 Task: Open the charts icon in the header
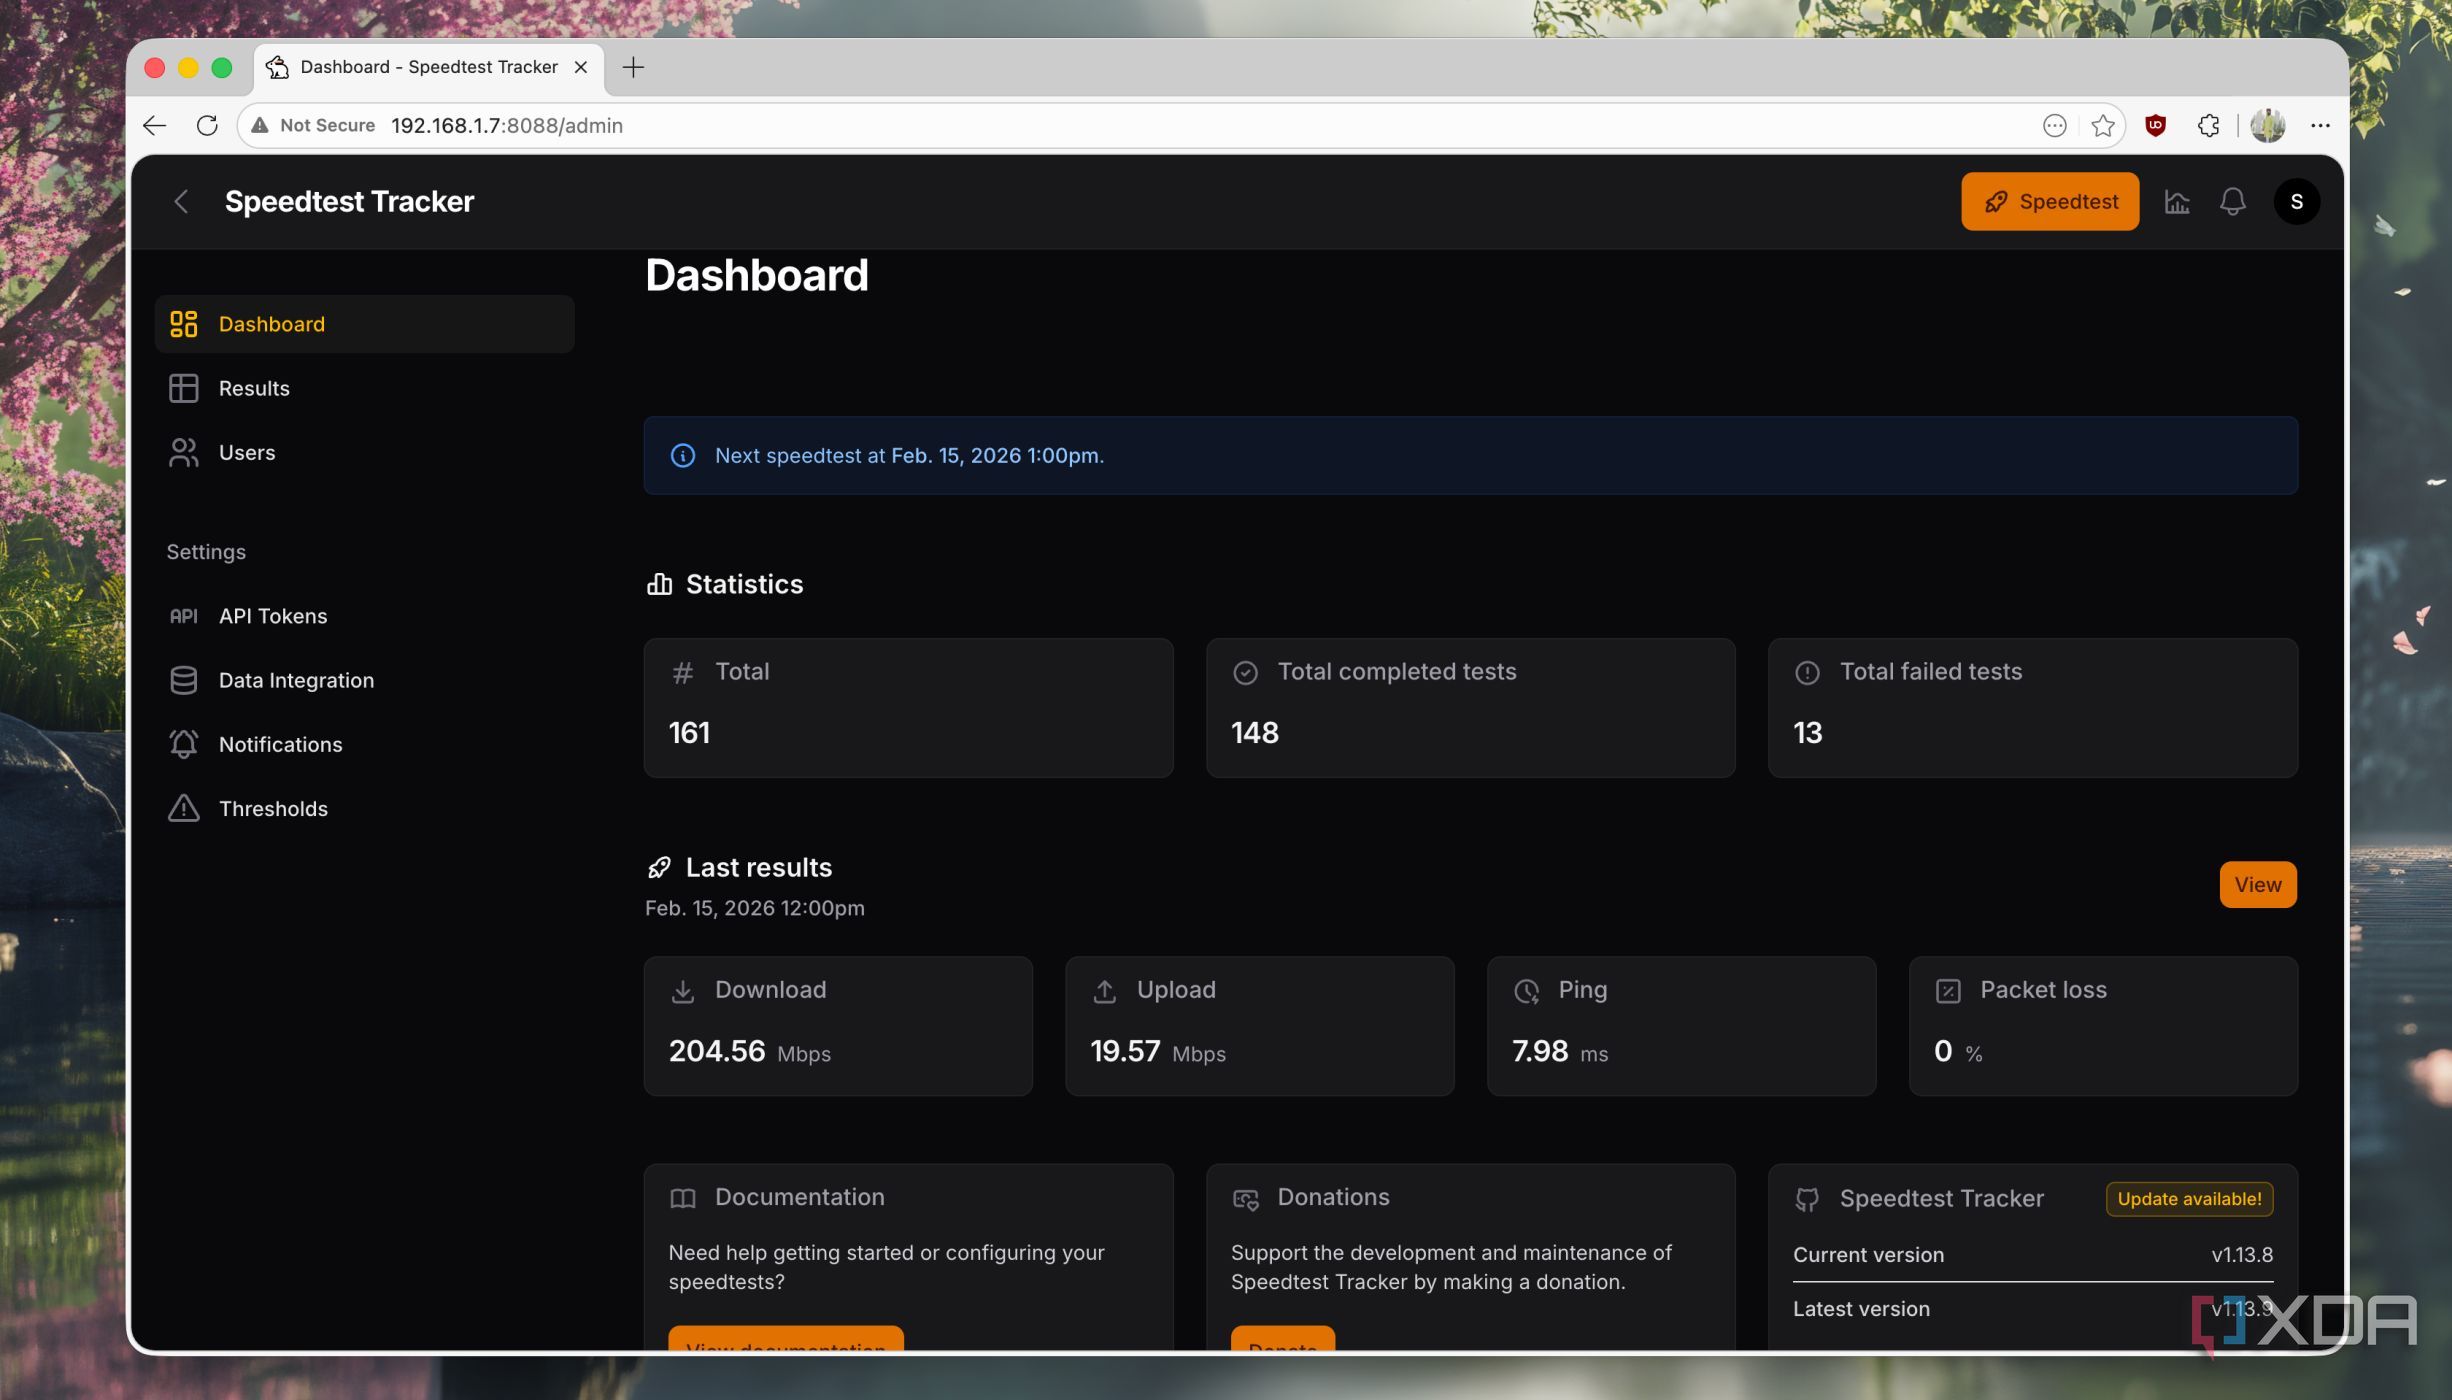tap(2177, 201)
